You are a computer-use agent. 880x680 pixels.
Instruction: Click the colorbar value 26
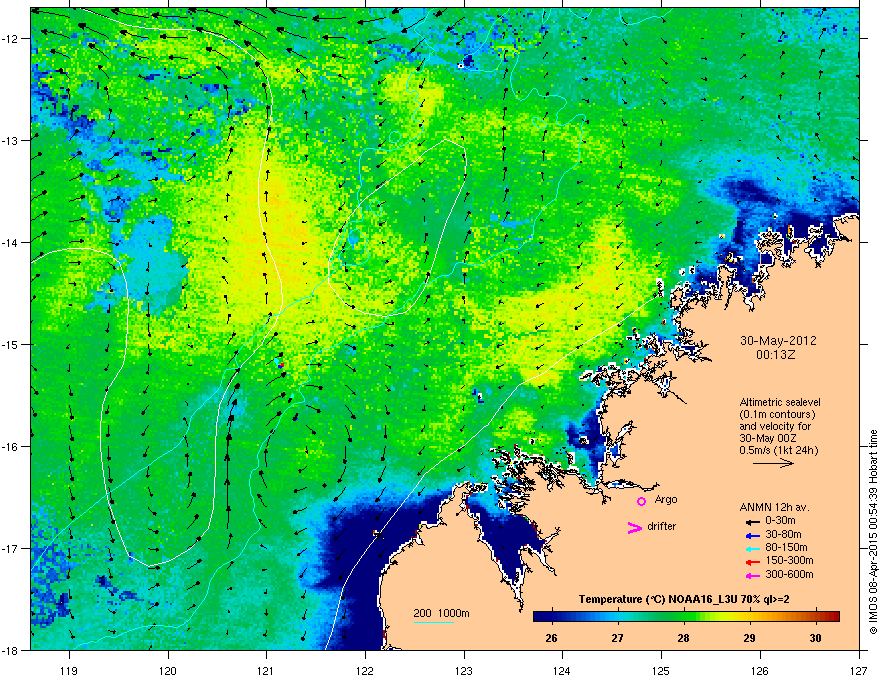pyautogui.click(x=552, y=638)
